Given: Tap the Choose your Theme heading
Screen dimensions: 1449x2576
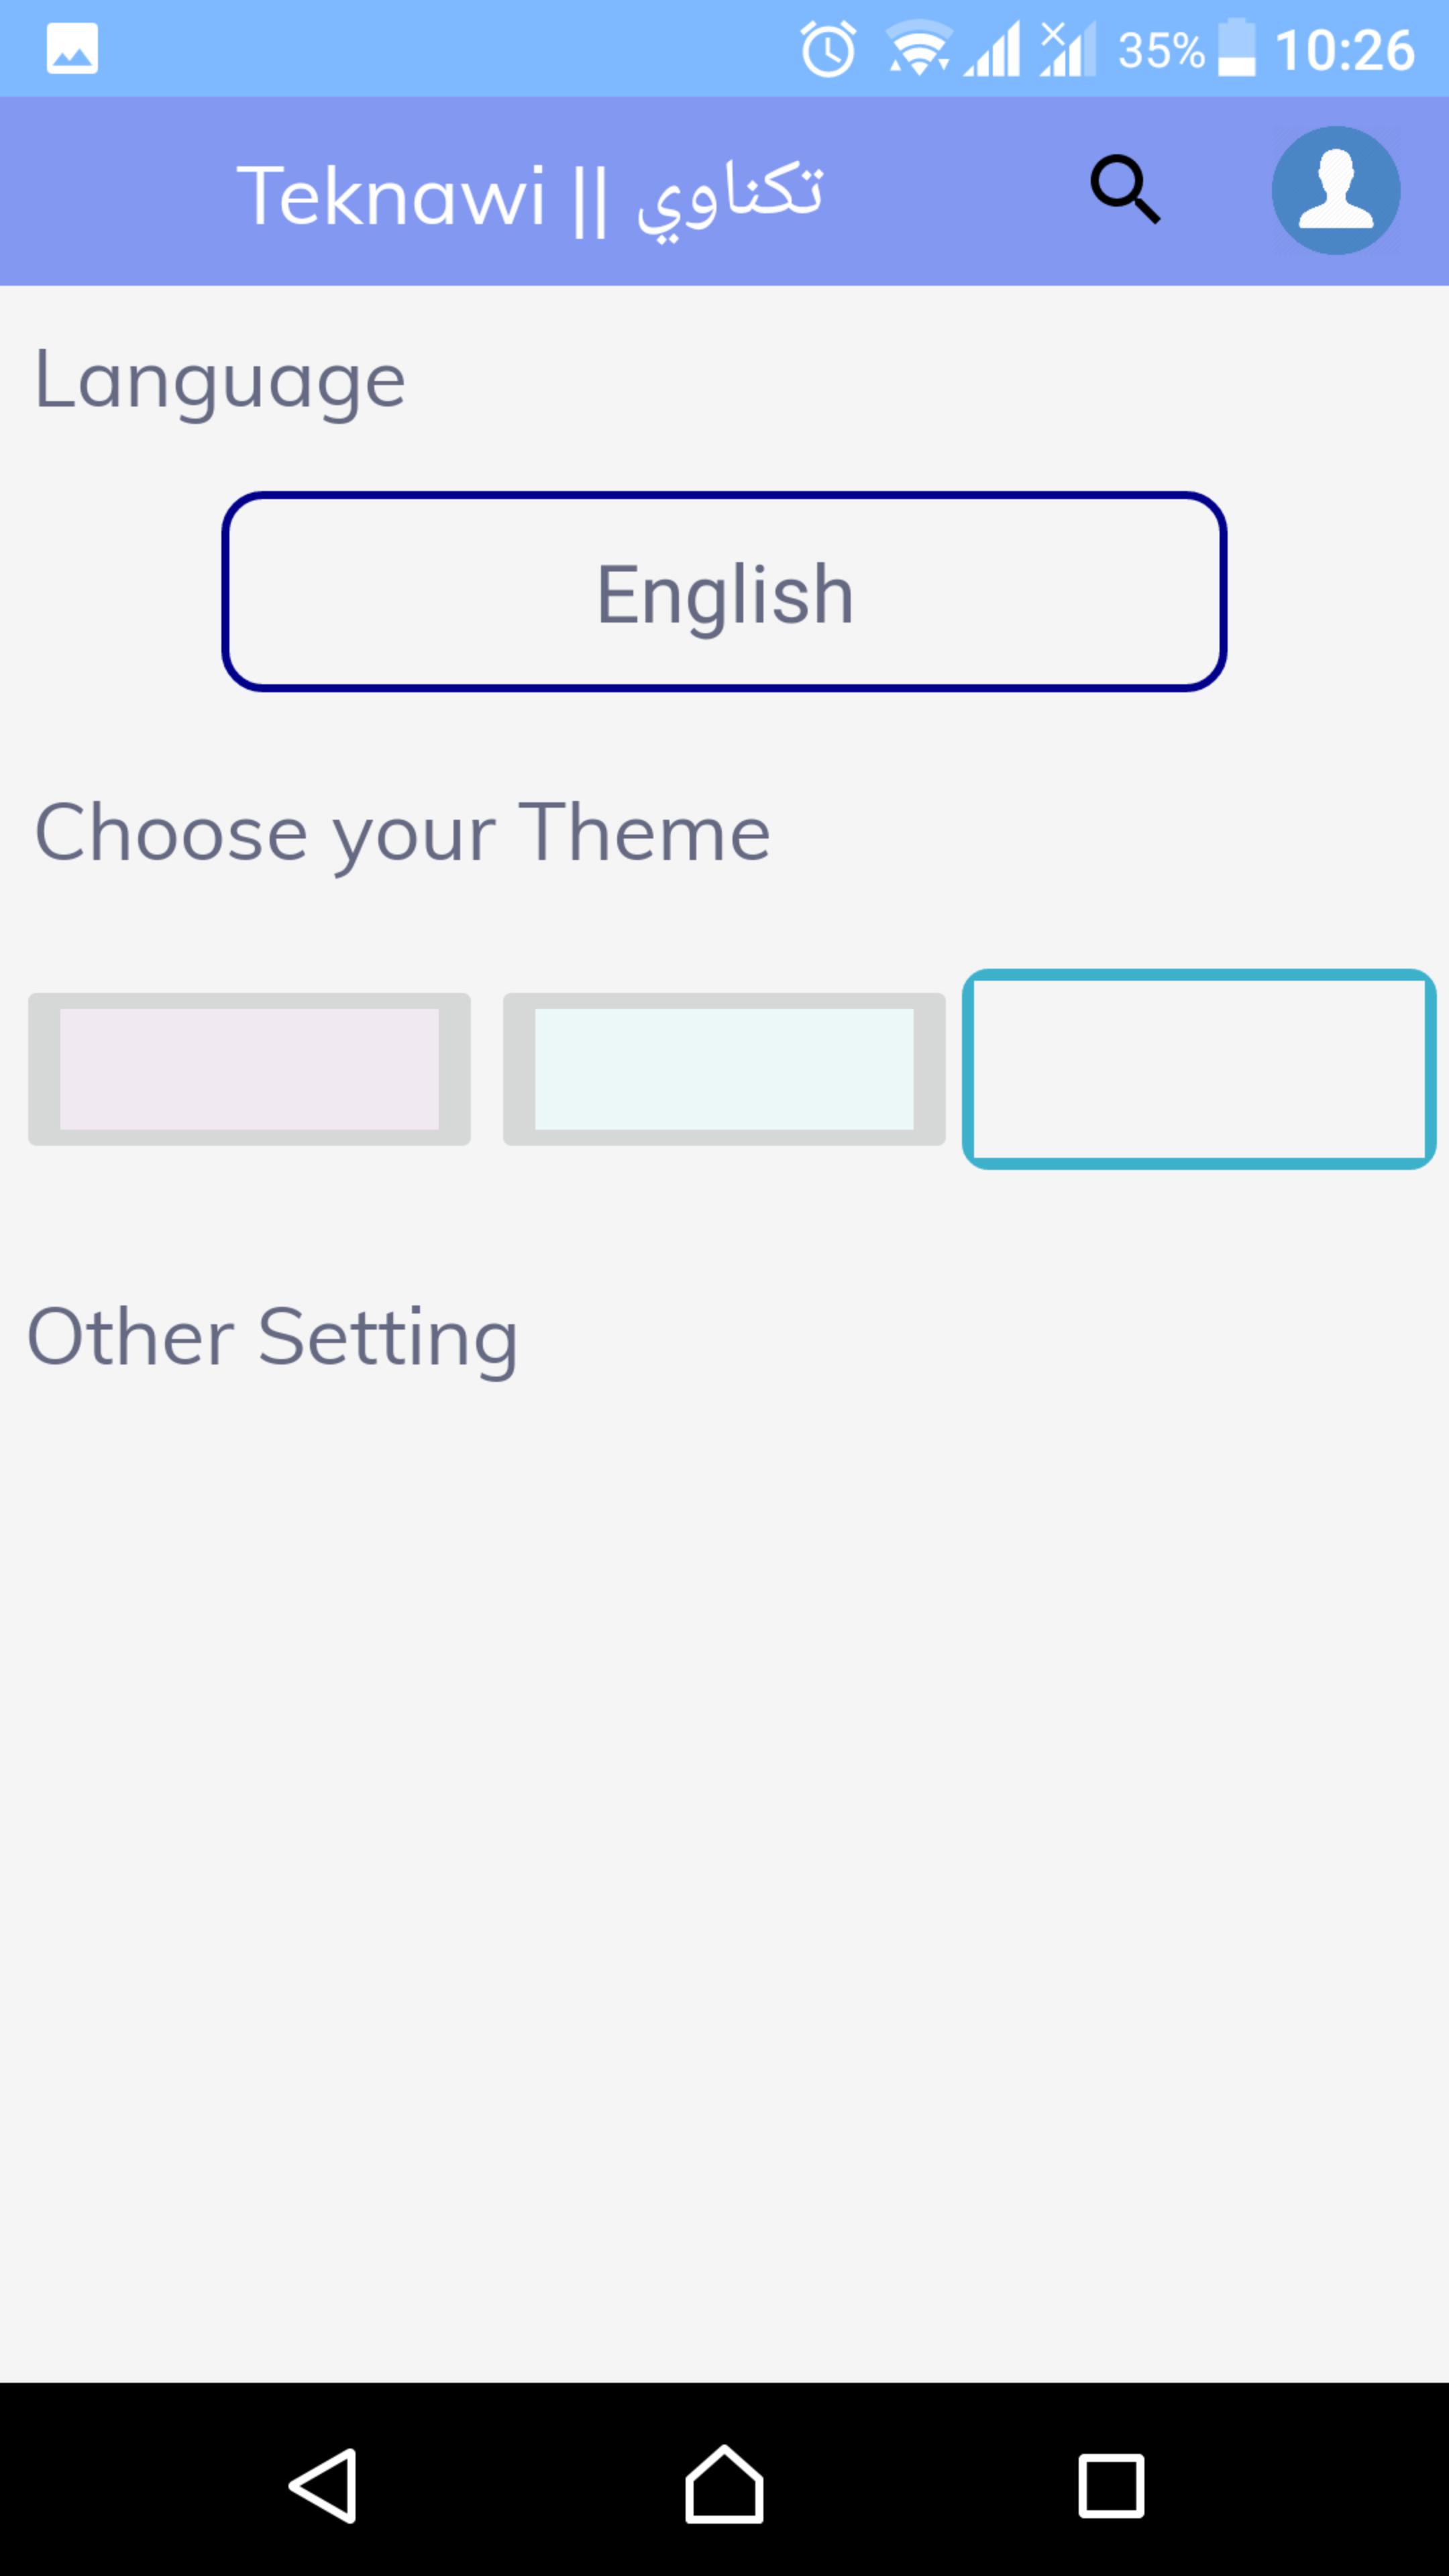Looking at the screenshot, I should coord(402,833).
